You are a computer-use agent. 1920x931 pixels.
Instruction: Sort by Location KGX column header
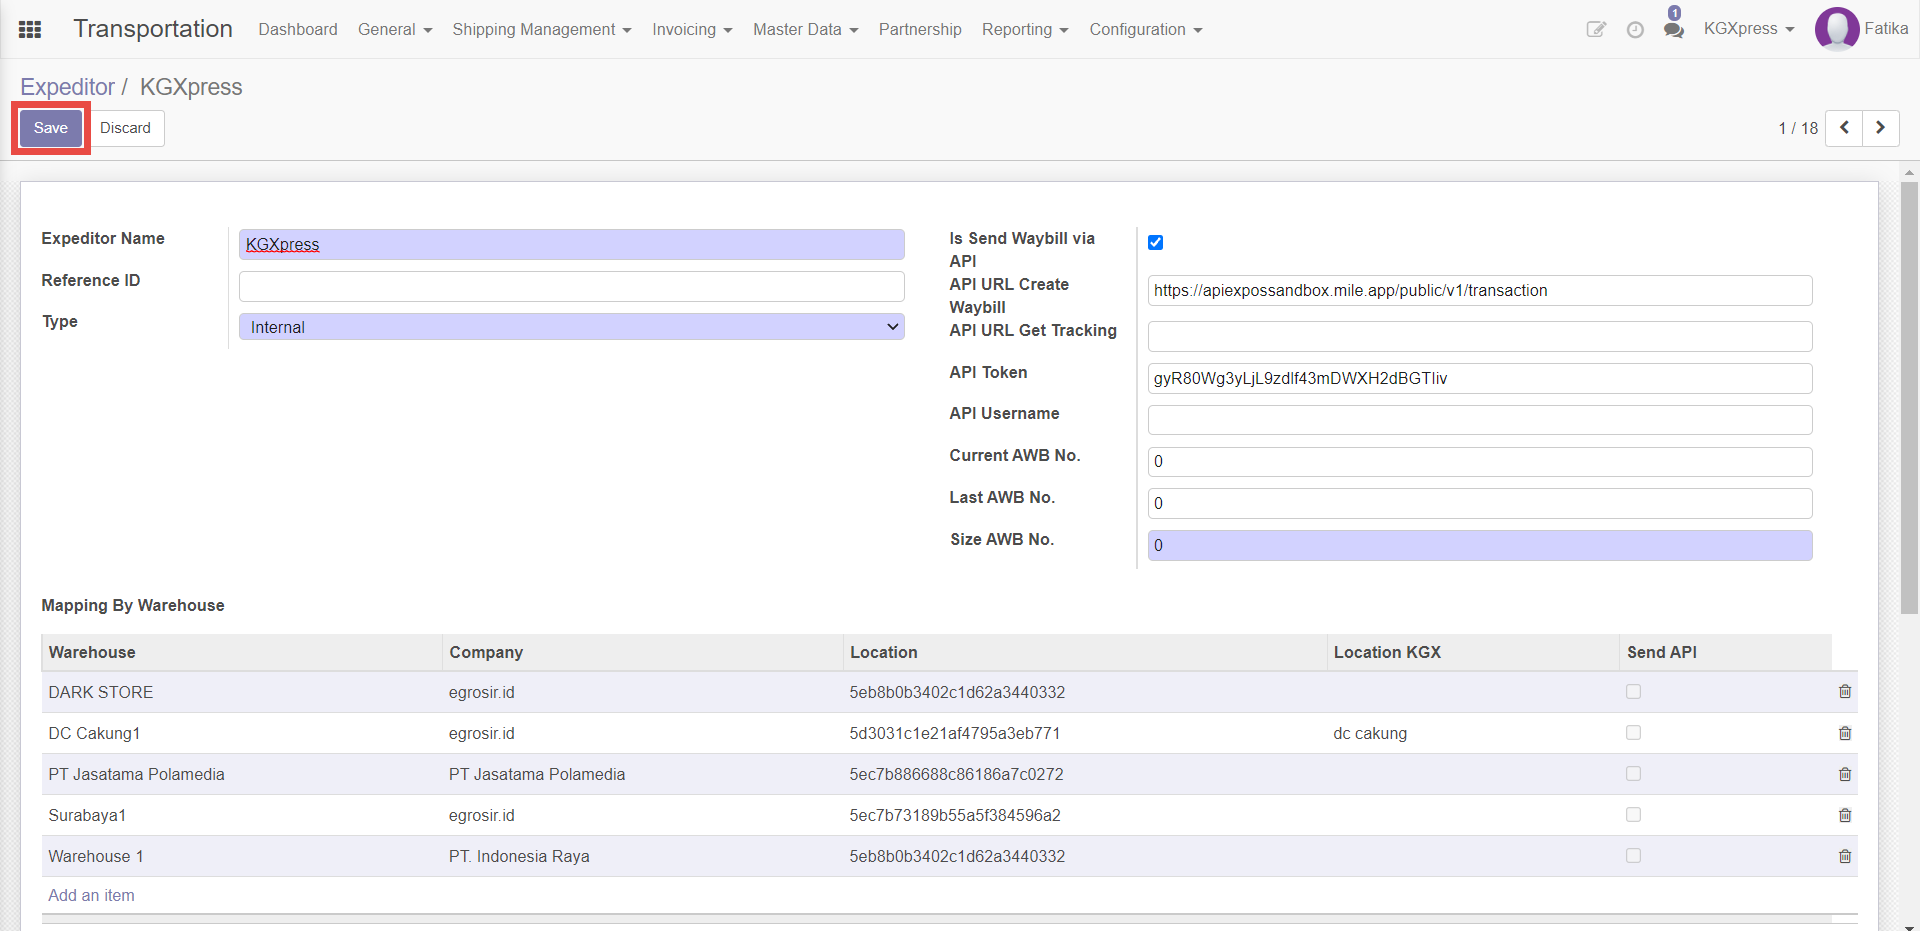coord(1473,652)
